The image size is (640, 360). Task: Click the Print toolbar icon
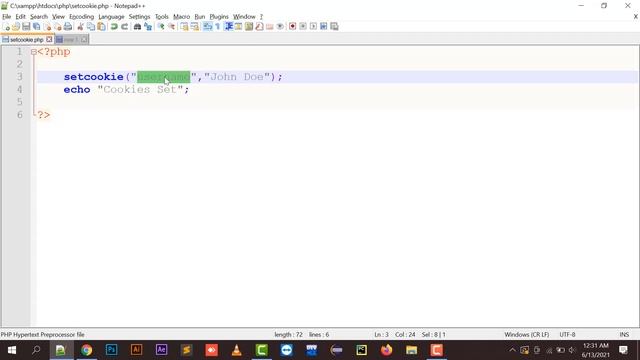pos(68,27)
